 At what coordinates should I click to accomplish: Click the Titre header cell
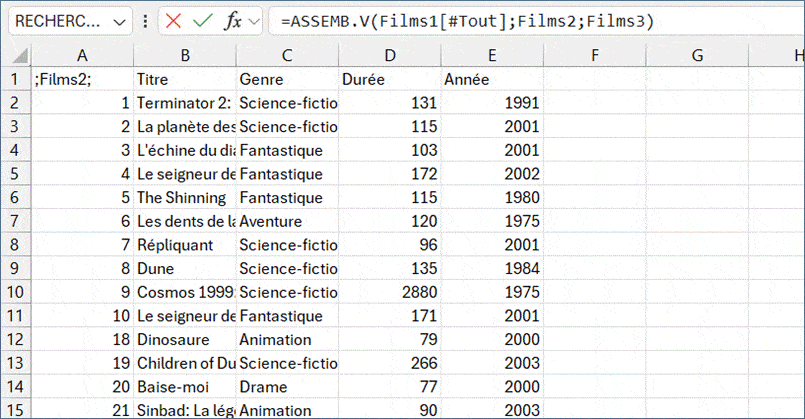[185, 79]
